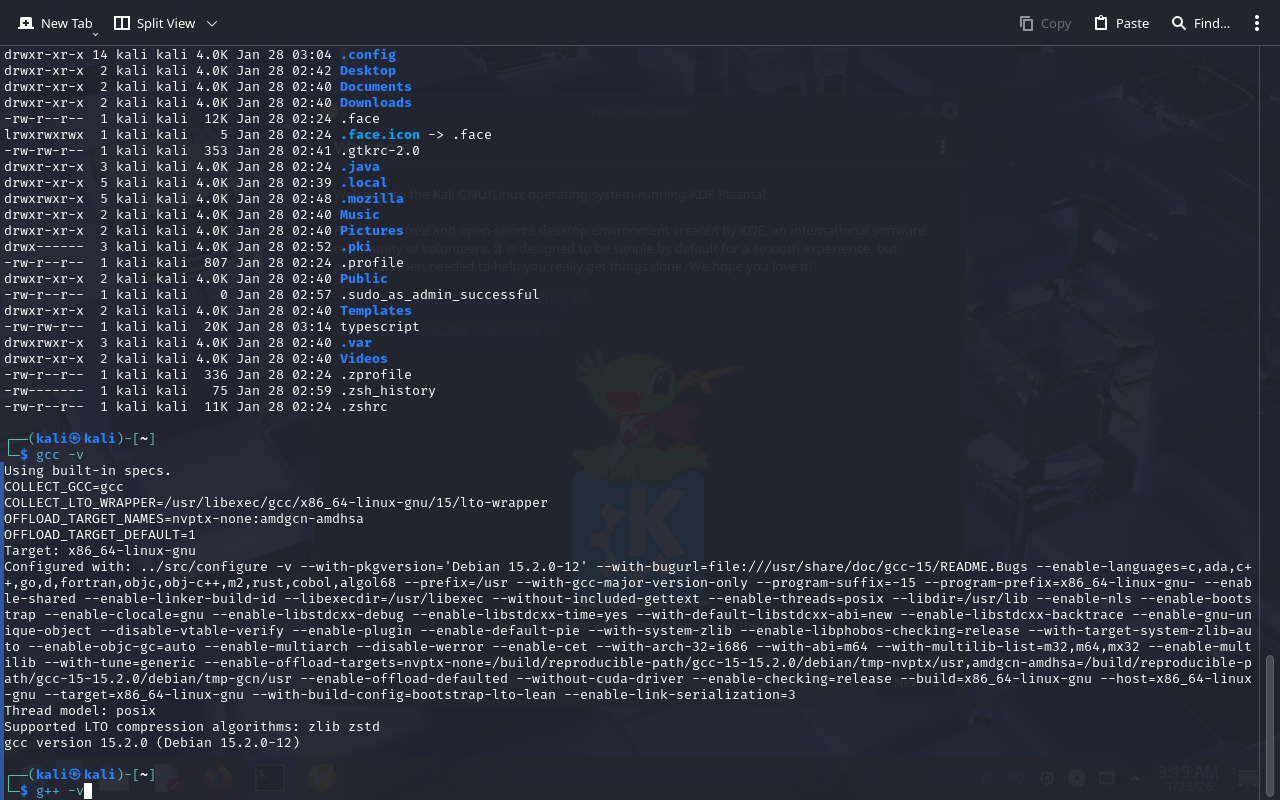The width and height of the screenshot is (1280, 800).
Task: Click the .sudo_as_admin_successful file name
Action: (x=439, y=295)
